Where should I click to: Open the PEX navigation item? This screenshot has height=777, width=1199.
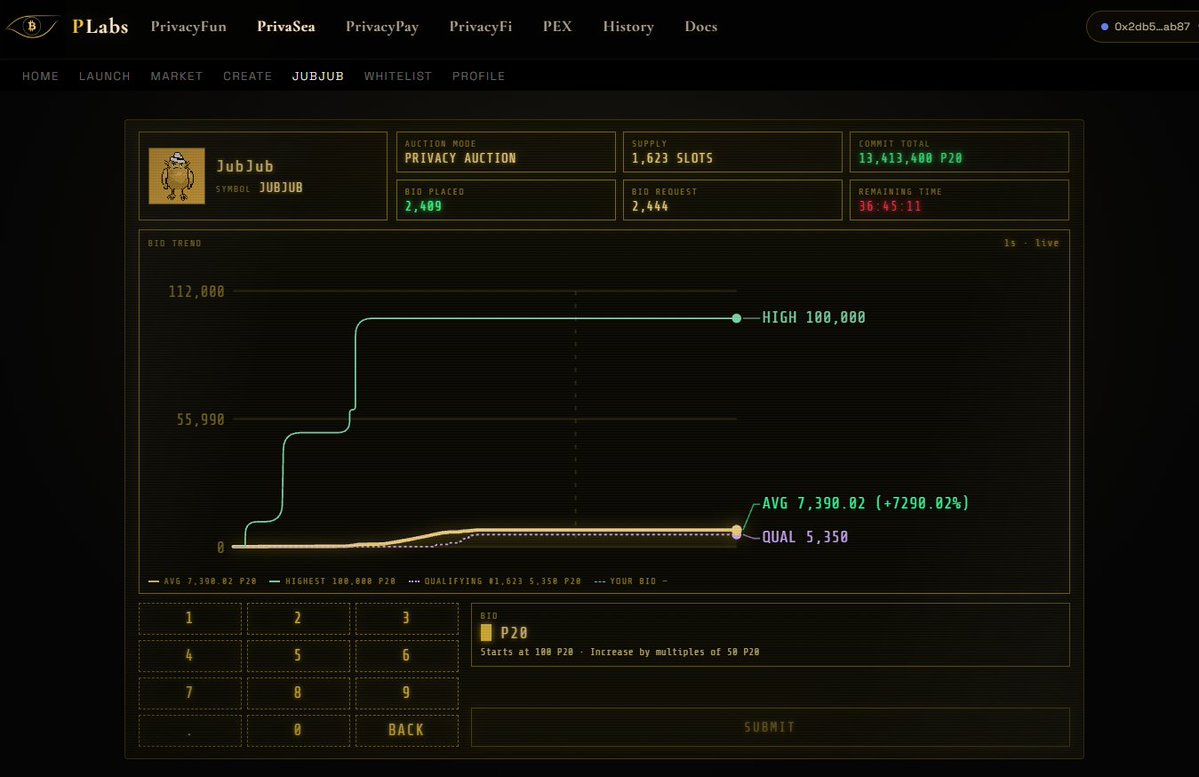tap(557, 26)
